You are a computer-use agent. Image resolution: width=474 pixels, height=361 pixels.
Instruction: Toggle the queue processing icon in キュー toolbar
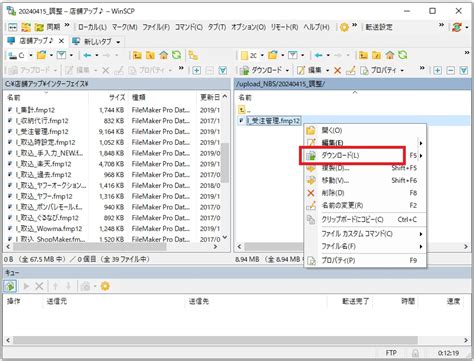(10, 286)
